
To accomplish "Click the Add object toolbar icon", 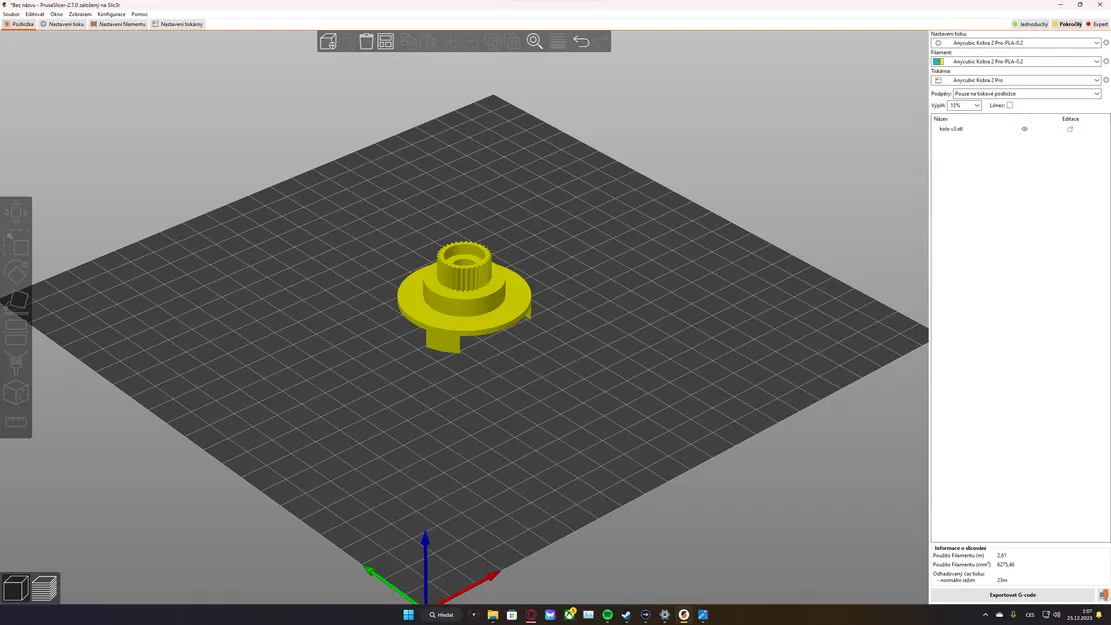I will click(328, 41).
